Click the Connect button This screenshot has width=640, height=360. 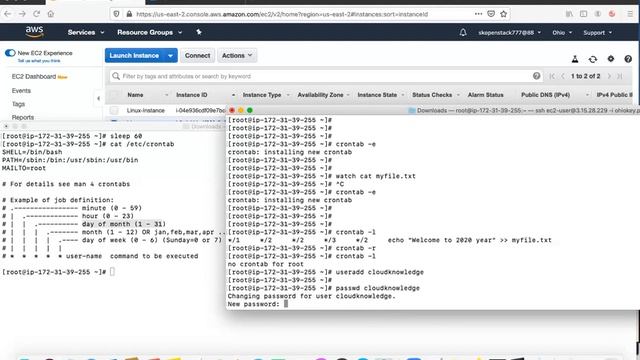(198, 56)
